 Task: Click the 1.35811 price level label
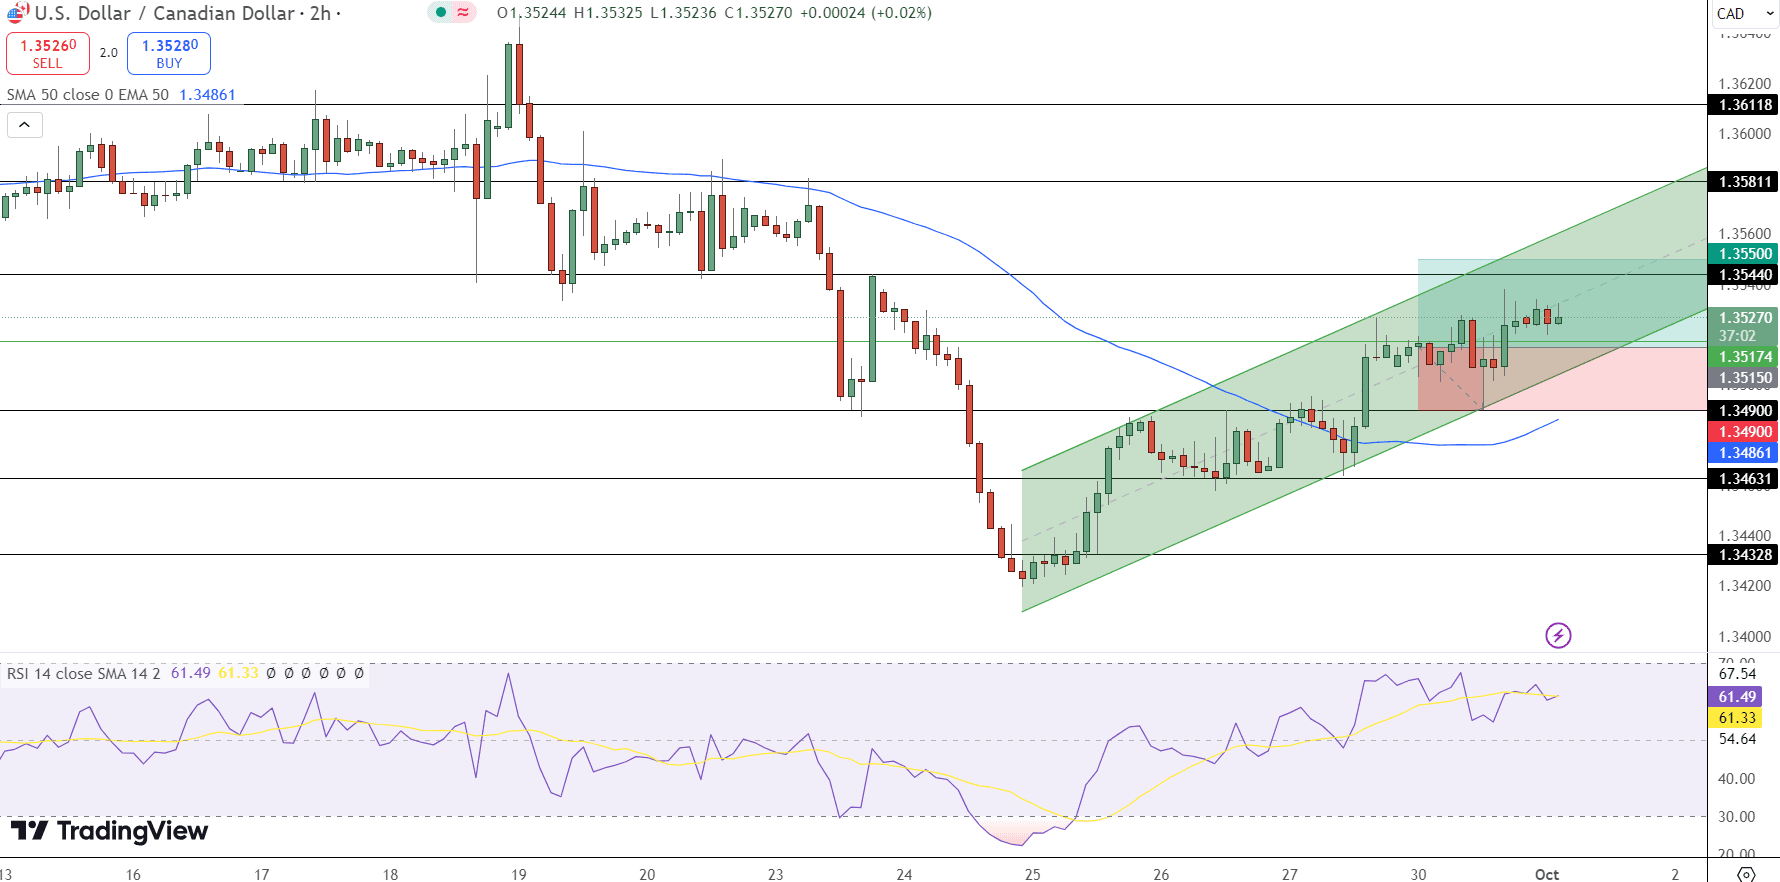tap(1743, 182)
